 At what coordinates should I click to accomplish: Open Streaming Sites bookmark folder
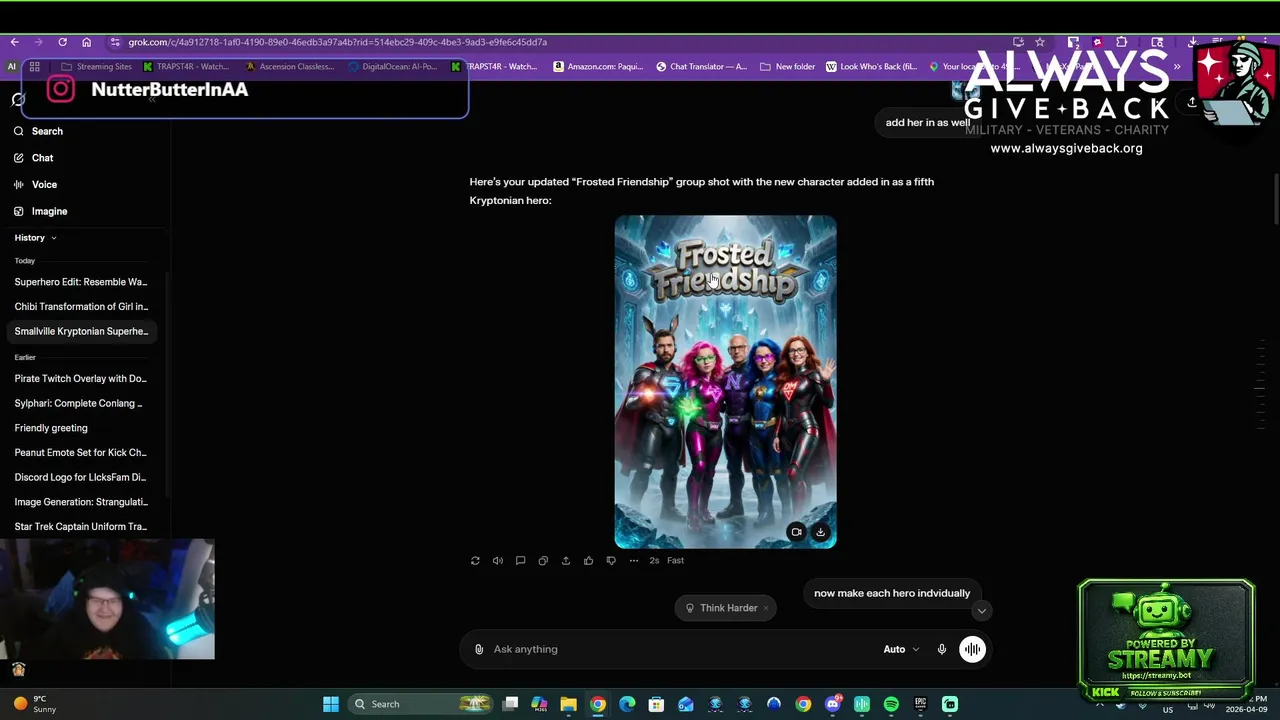tap(96, 67)
